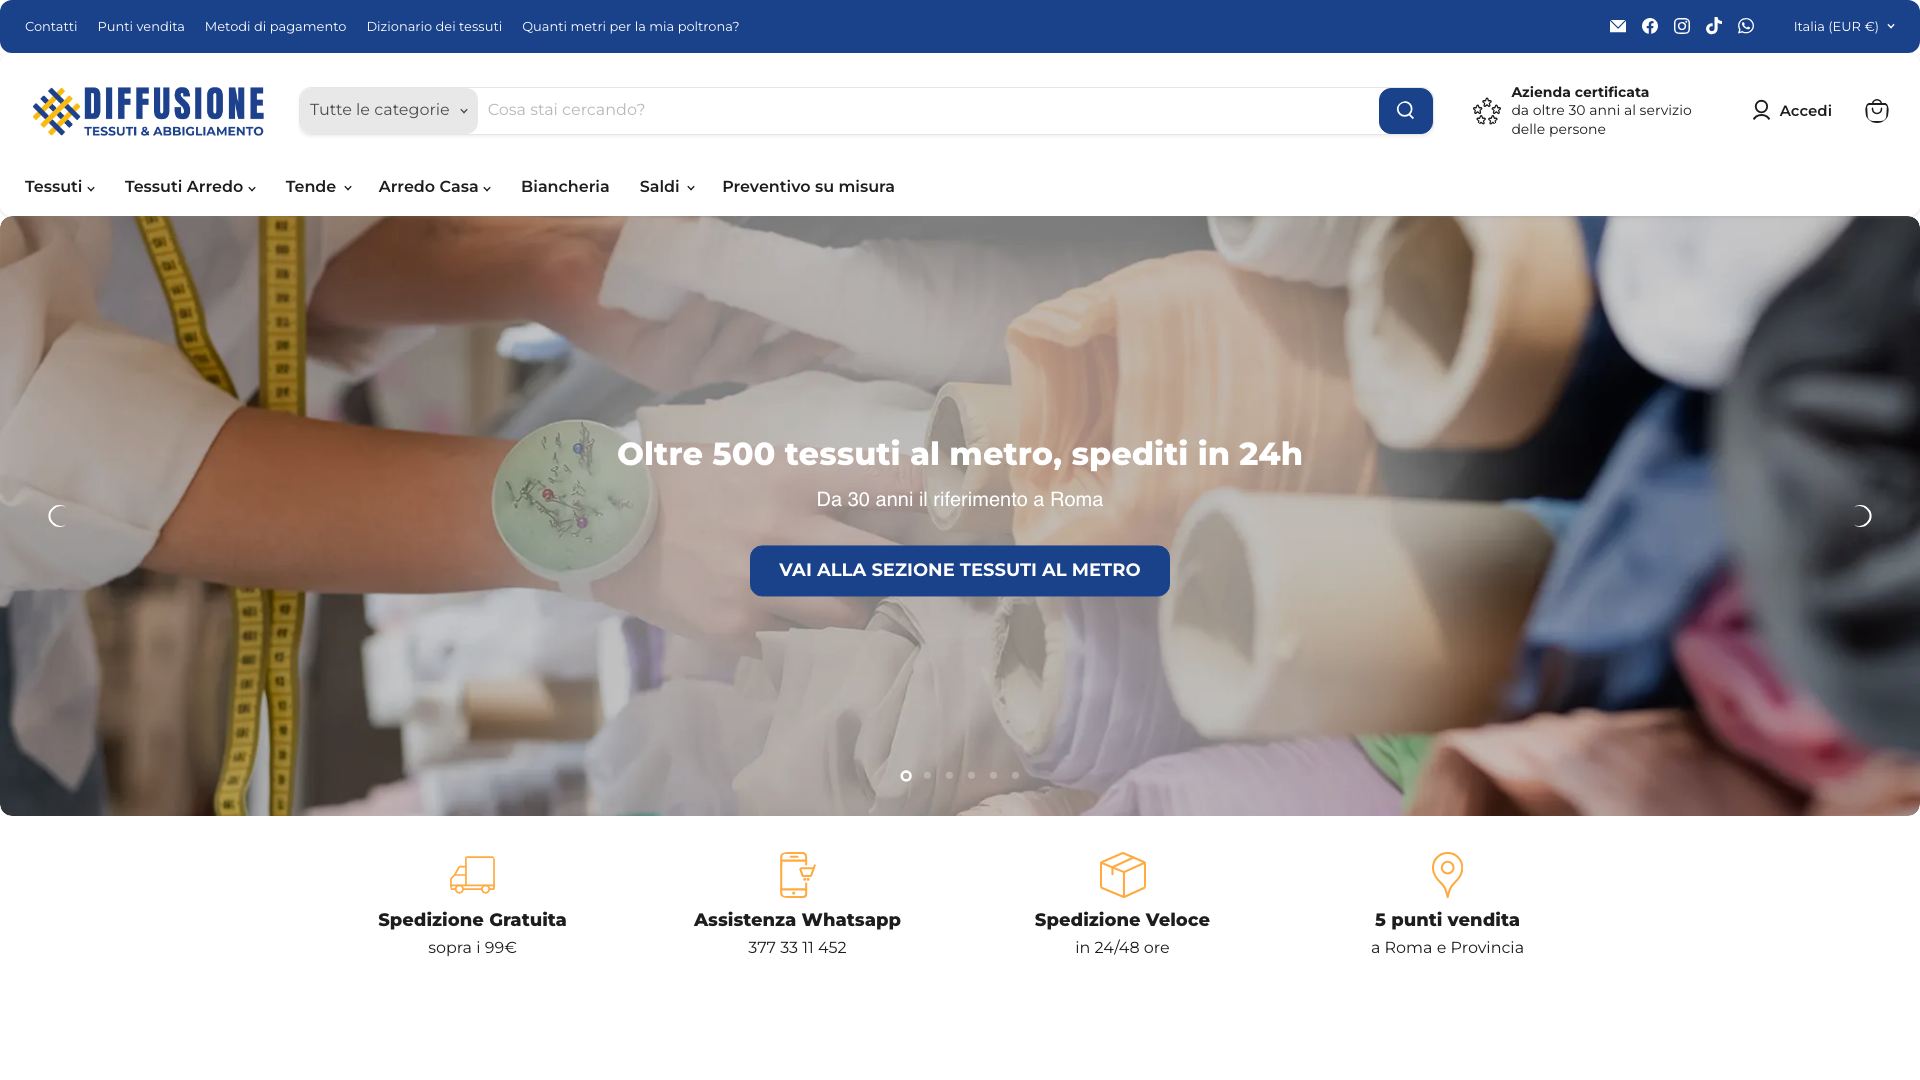
Task: Open the shopping cart icon
Action: tap(1876, 111)
